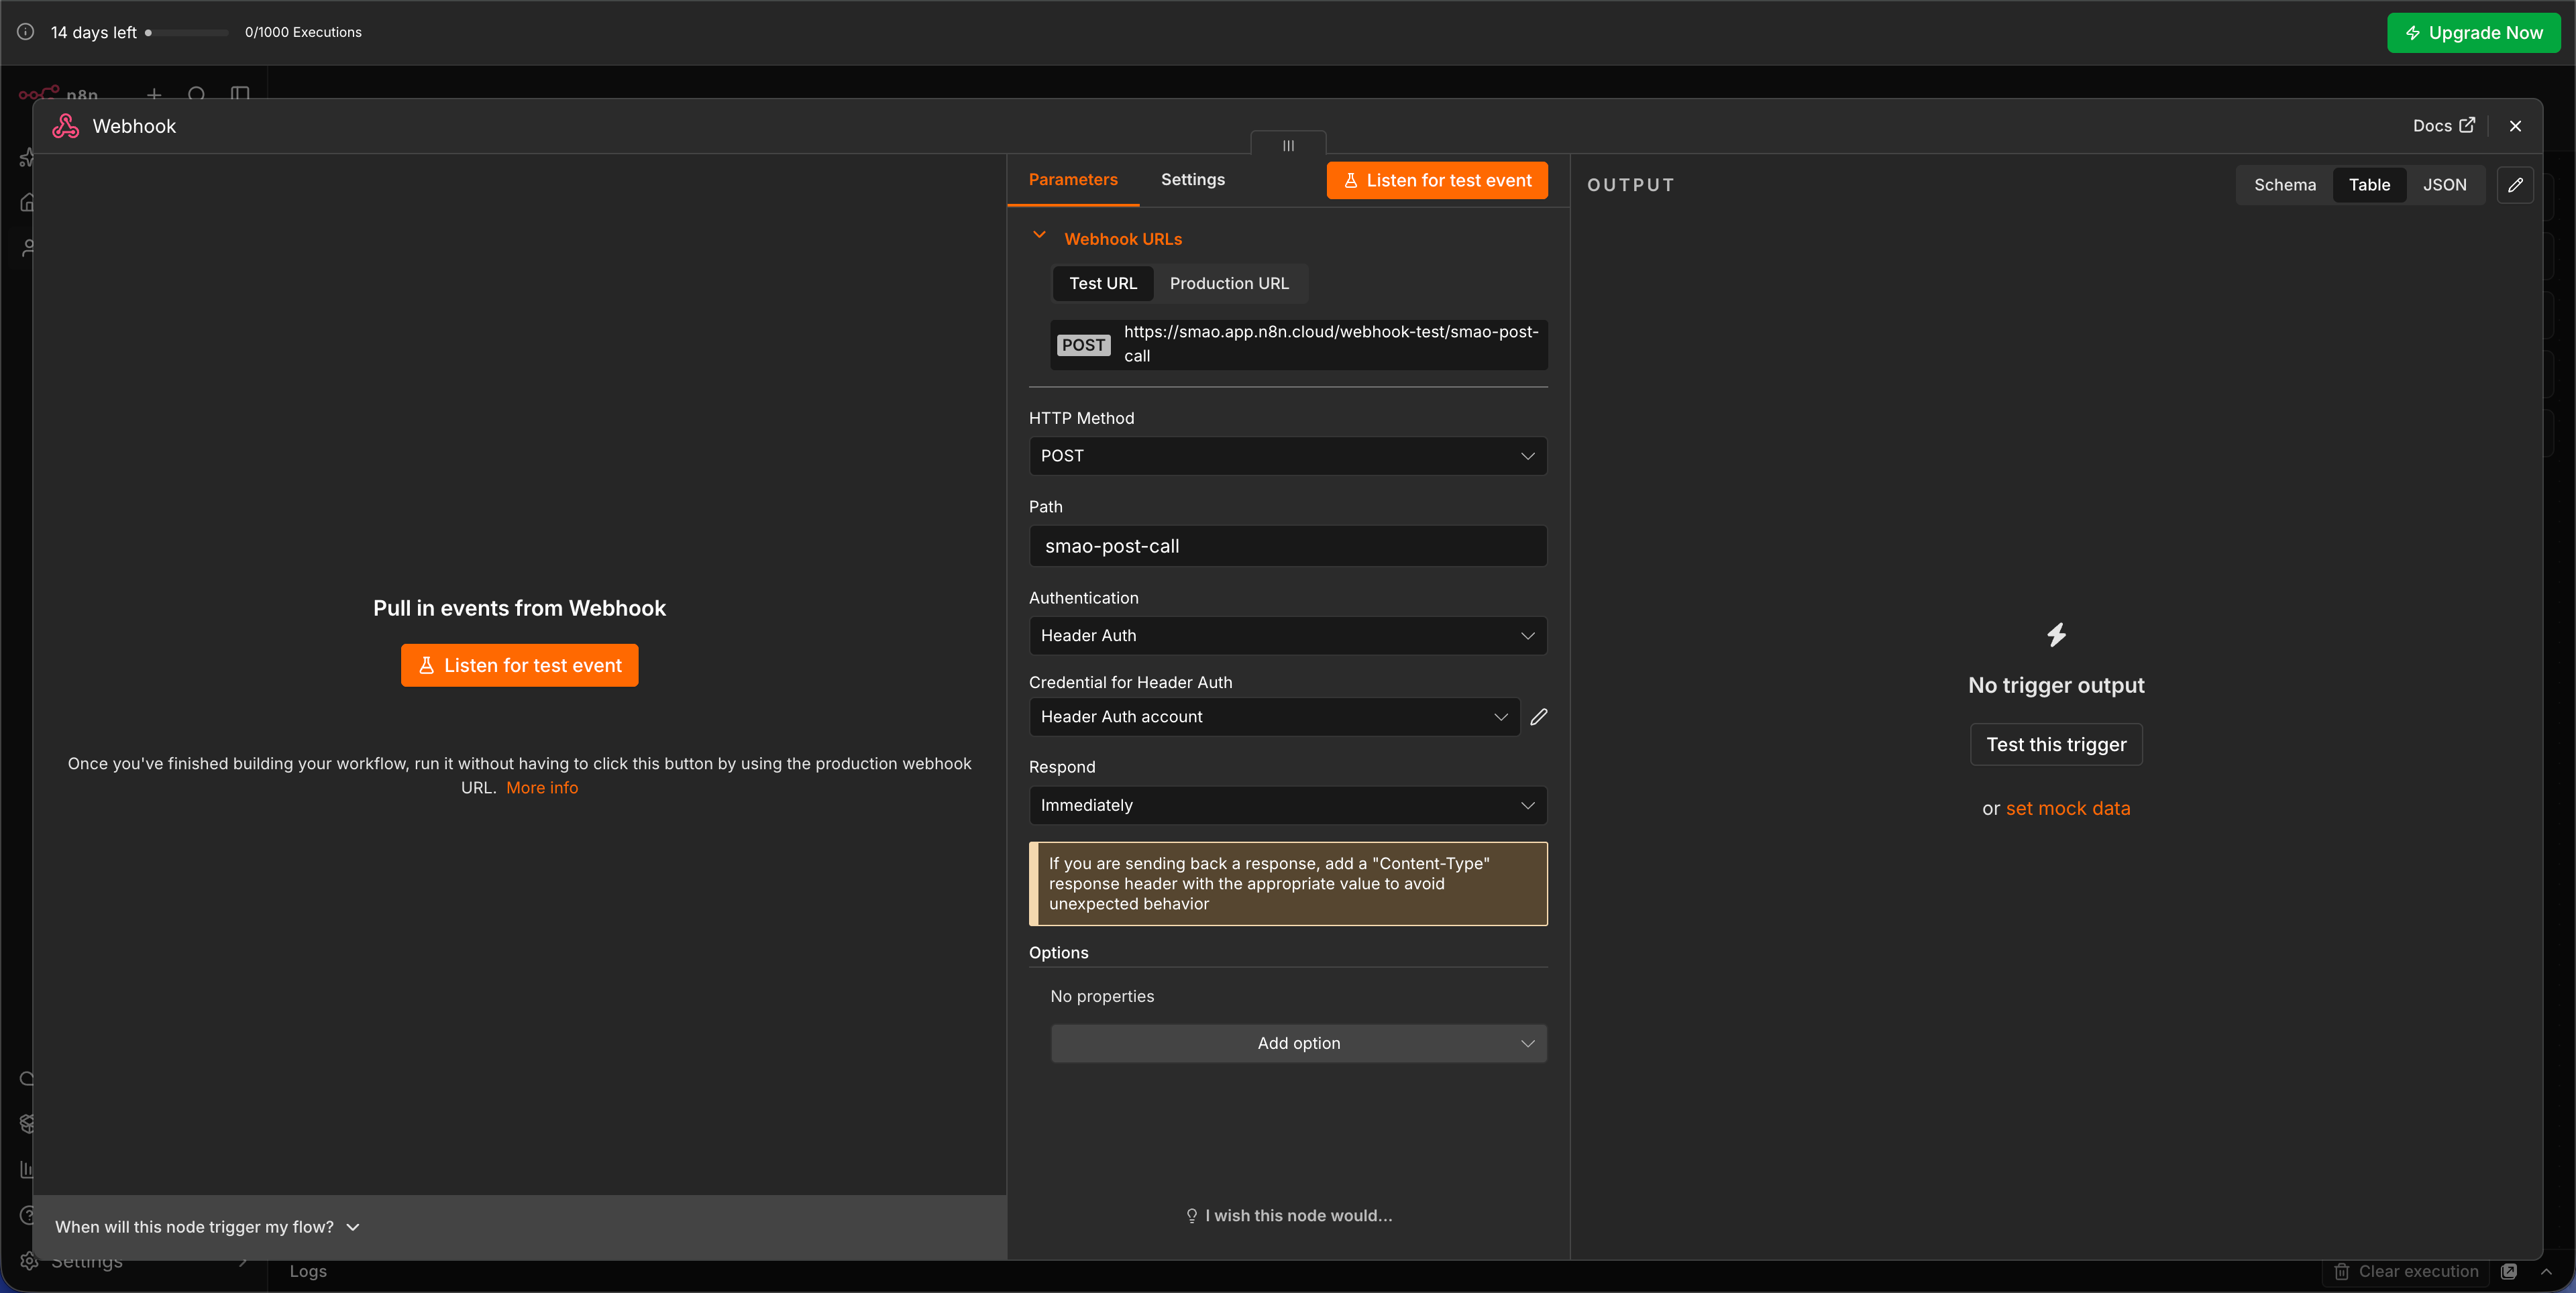The height and width of the screenshot is (1293, 2576).
Task: Click the set mock data link
Action: (2068, 808)
